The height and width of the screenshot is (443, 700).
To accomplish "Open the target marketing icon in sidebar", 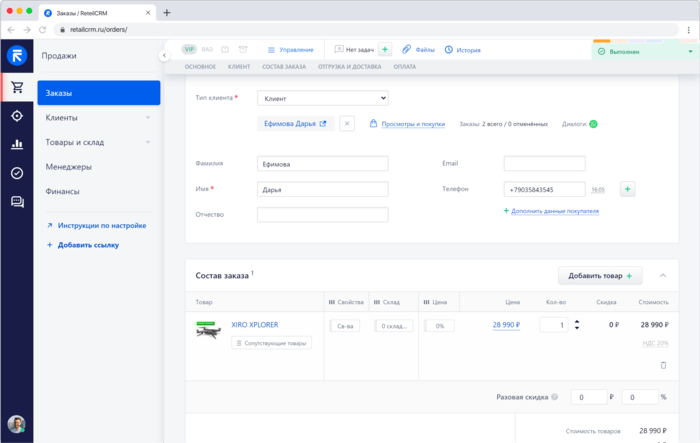I will tap(17, 116).
